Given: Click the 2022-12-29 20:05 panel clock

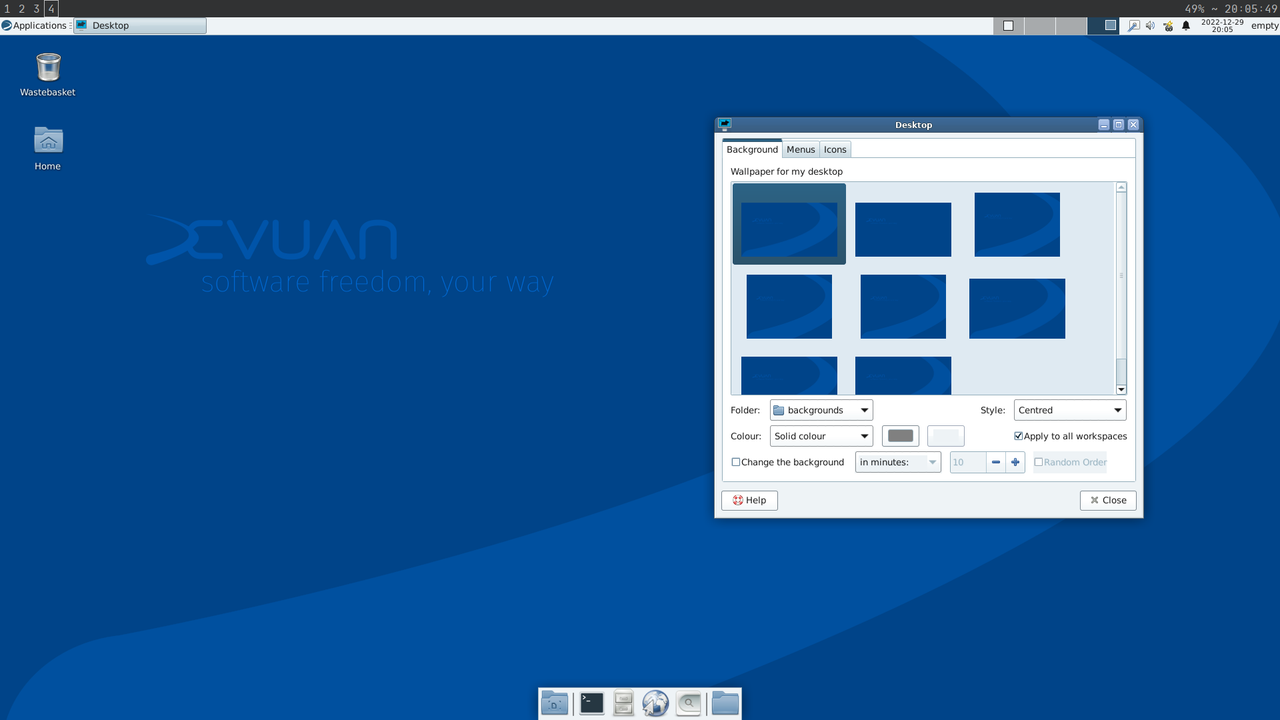Looking at the screenshot, I should pyautogui.click(x=1222, y=26).
